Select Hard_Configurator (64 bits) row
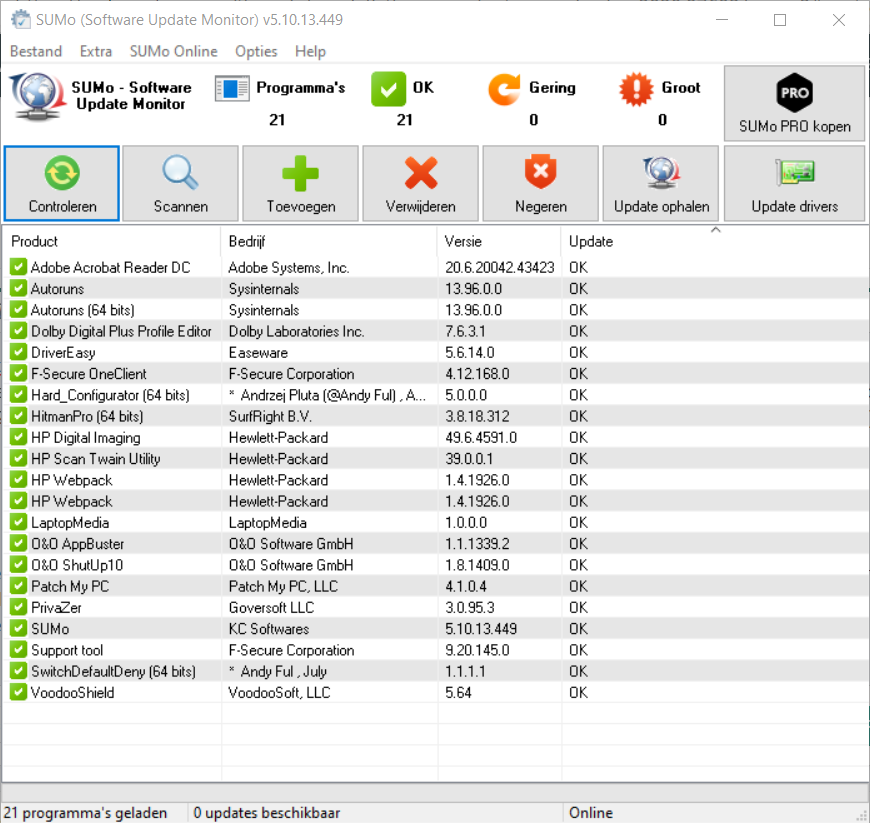 pyautogui.click(x=435, y=395)
